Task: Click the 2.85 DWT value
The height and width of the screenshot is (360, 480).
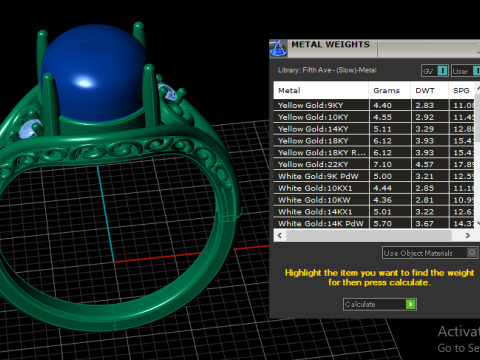Action: [424, 188]
